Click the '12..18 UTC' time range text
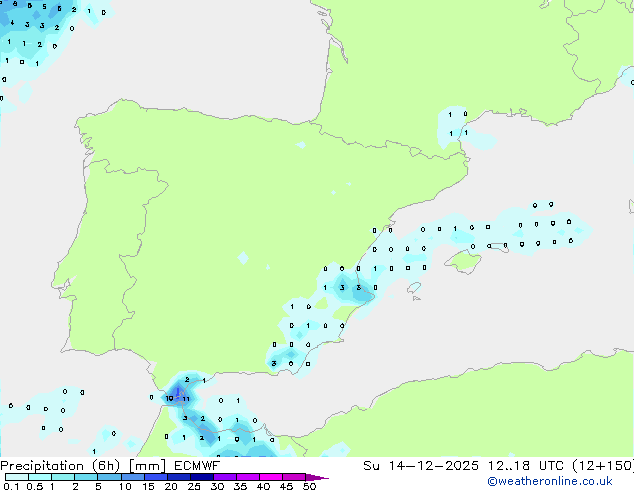This screenshot has height=490, width=634. point(525,466)
